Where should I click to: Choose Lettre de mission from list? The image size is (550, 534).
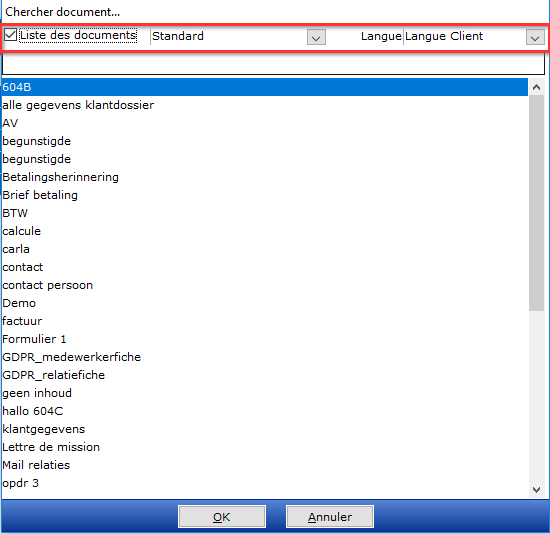tap(264, 447)
